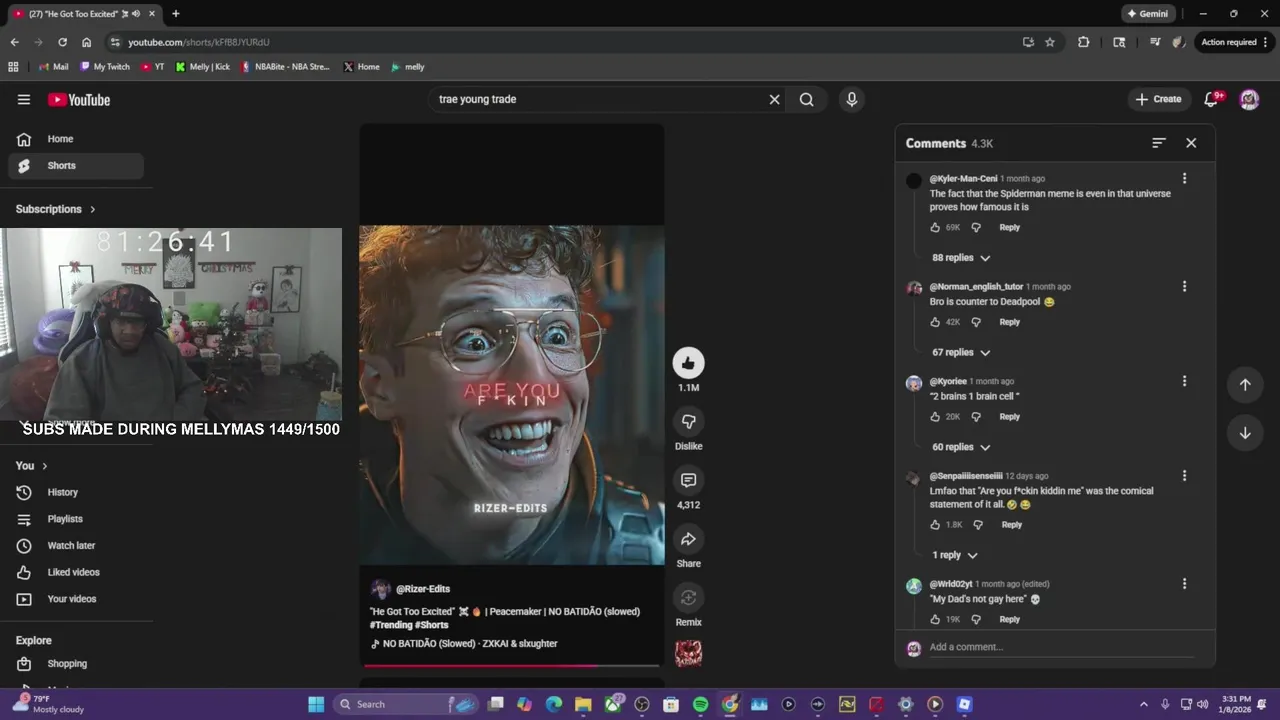Open options for Senpaiiiisenseiiii's comment
The image size is (1280, 720).
(x=1184, y=476)
